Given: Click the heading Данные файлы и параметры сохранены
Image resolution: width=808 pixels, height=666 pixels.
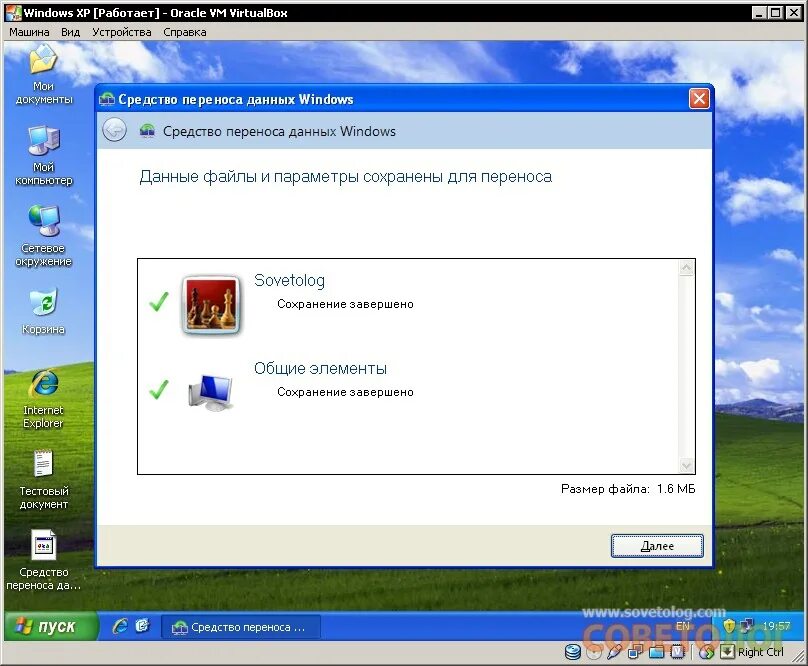Looking at the screenshot, I should pos(345,177).
